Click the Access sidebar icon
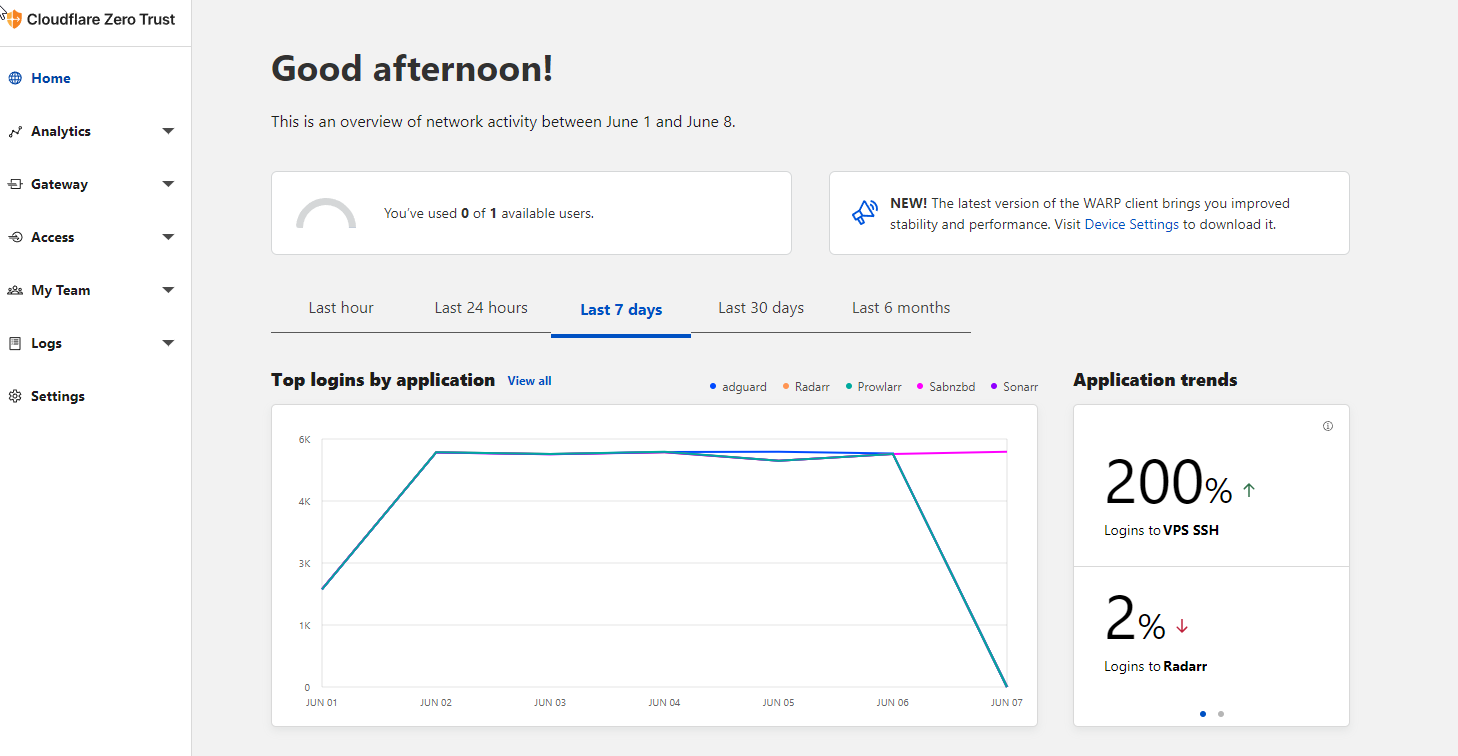Screen dimensions: 1458x756 click(15, 237)
